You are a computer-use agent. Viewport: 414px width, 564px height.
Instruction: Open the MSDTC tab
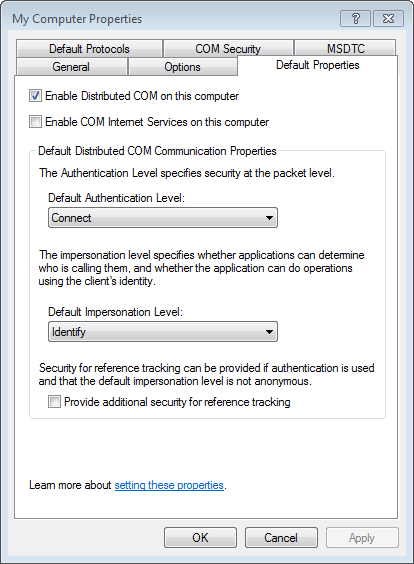(x=345, y=49)
